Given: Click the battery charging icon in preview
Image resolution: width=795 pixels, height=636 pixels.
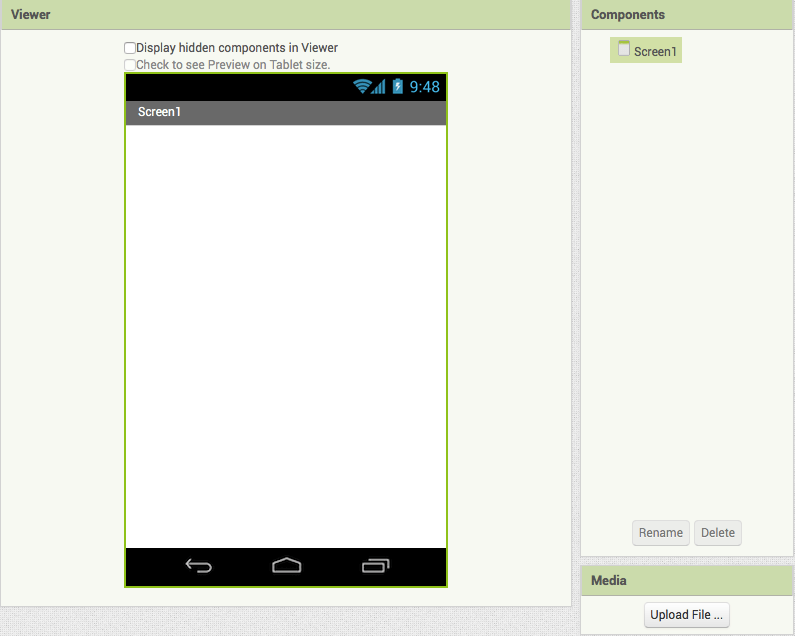Looking at the screenshot, I should (x=398, y=86).
